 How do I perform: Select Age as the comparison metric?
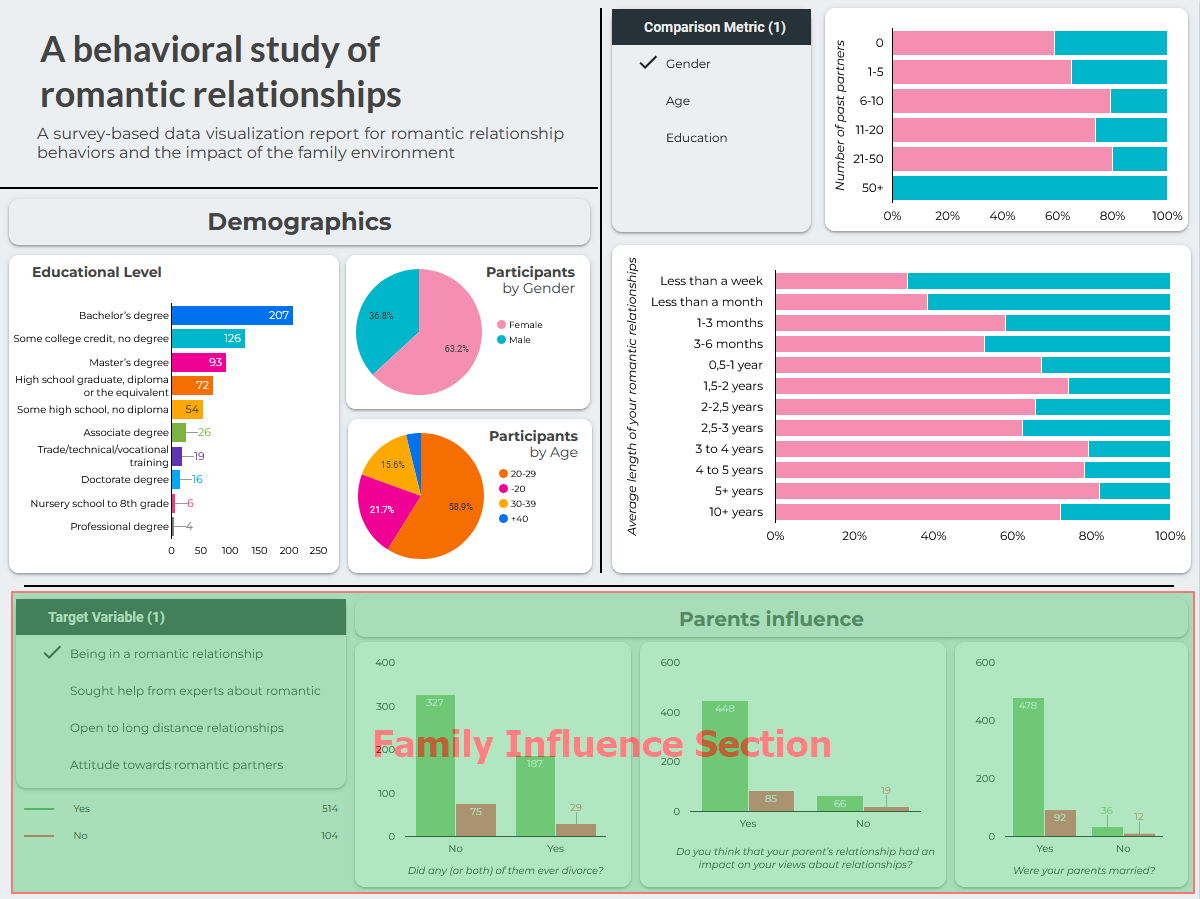point(677,101)
